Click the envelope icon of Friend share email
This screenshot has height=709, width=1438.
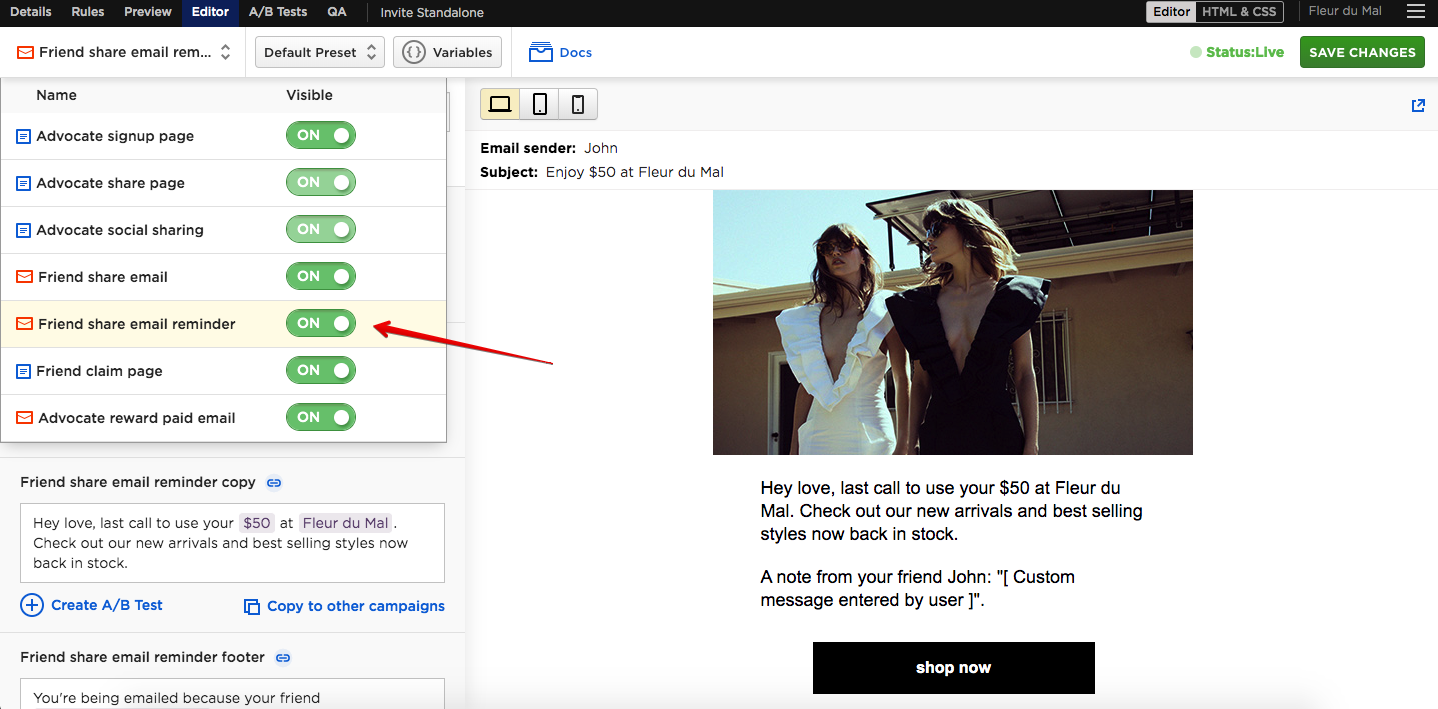(25, 277)
